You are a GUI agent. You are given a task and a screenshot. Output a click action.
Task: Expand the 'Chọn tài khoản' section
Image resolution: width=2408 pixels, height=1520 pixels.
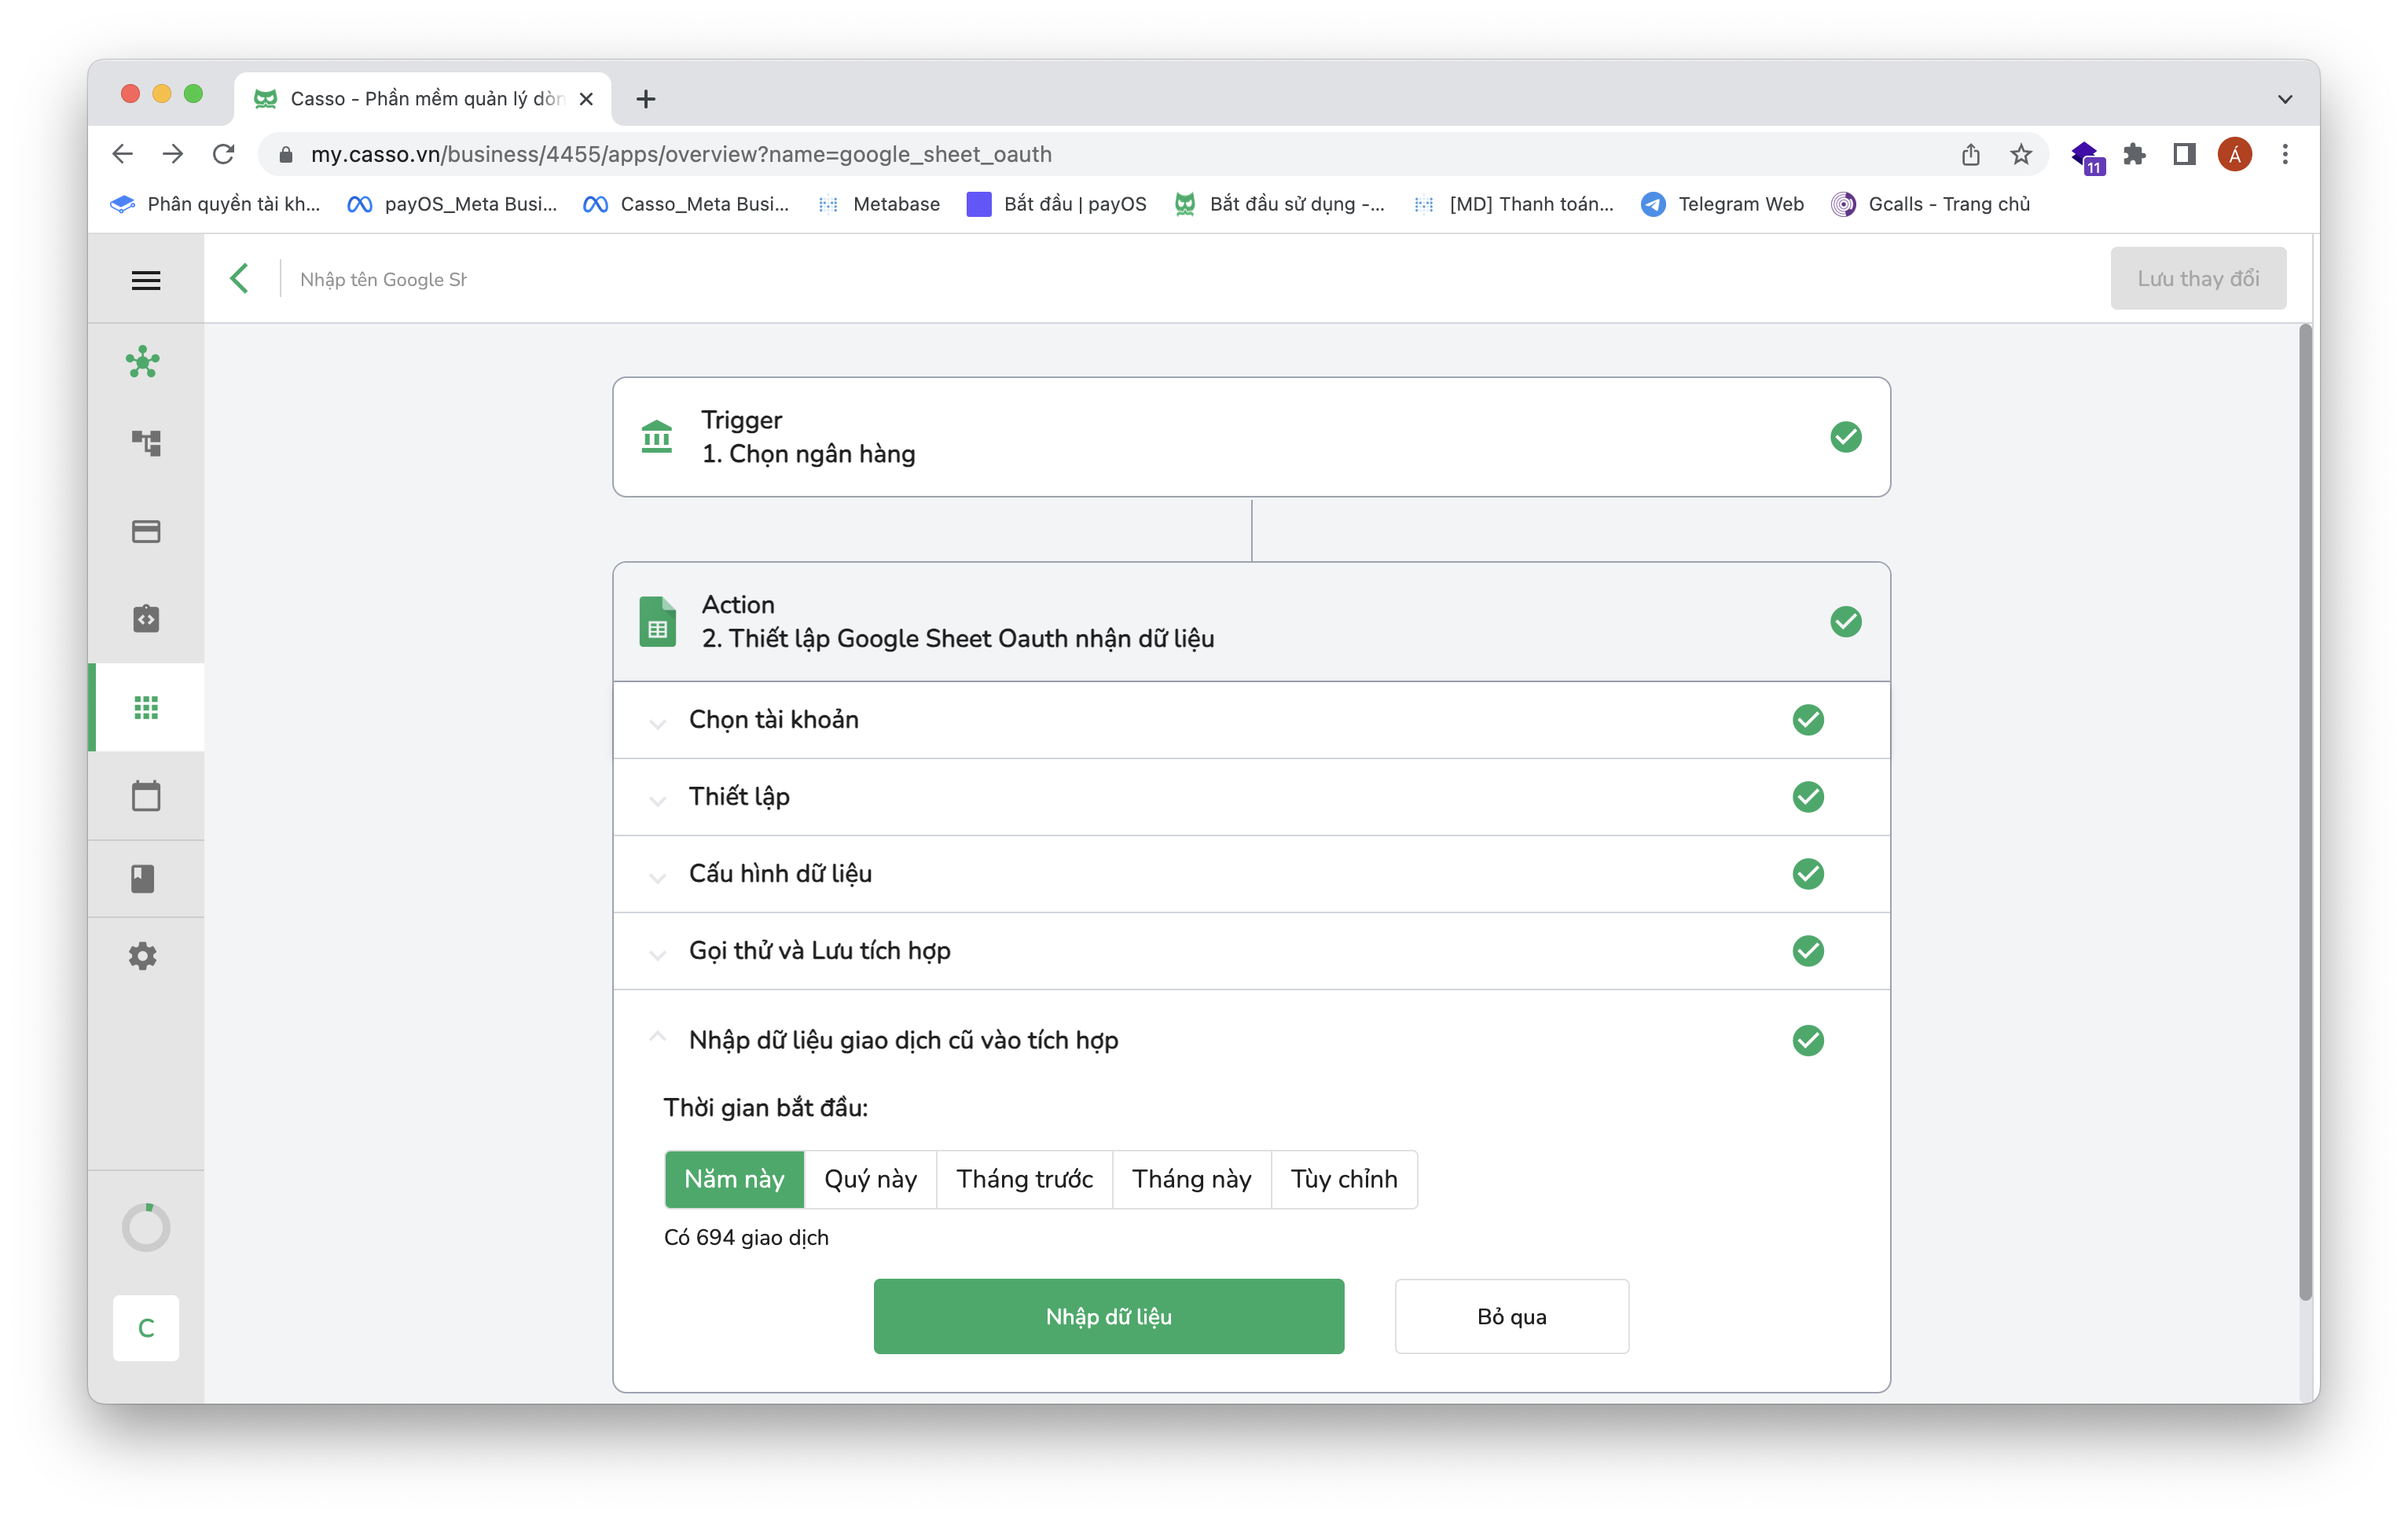773,720
